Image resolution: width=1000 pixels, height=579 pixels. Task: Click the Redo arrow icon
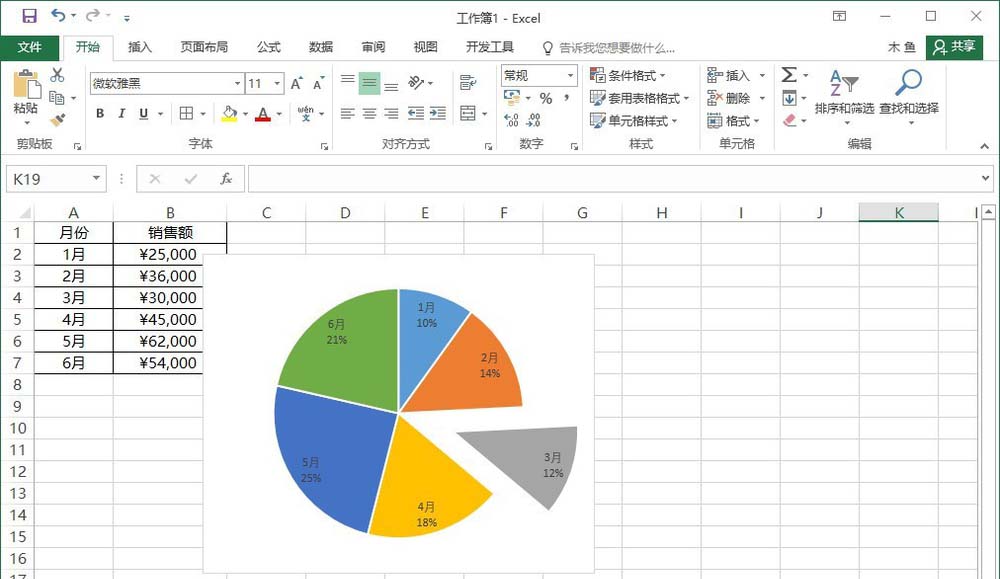pyautogui.click(x=93, y=15)
